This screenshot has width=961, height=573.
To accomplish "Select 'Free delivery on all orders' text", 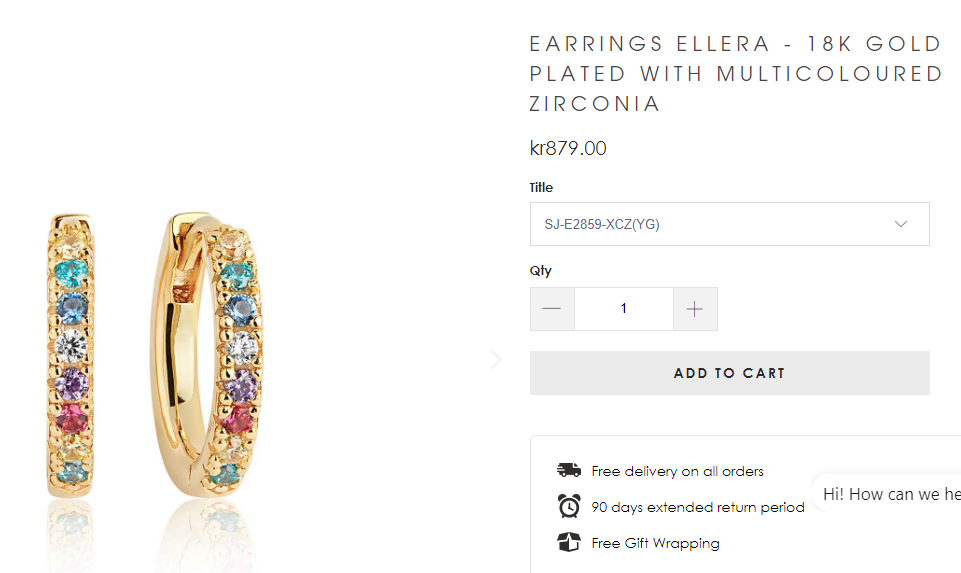I will point(677,471).
